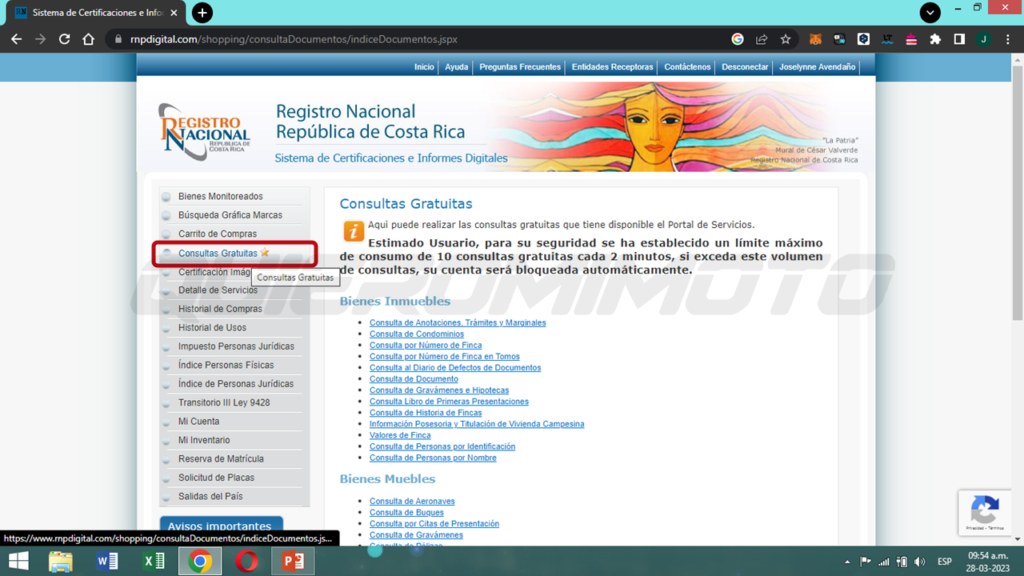Viewport: 1024px width, 576px height.
Task: Open Ayuda in top navigation
Action: 456,67
